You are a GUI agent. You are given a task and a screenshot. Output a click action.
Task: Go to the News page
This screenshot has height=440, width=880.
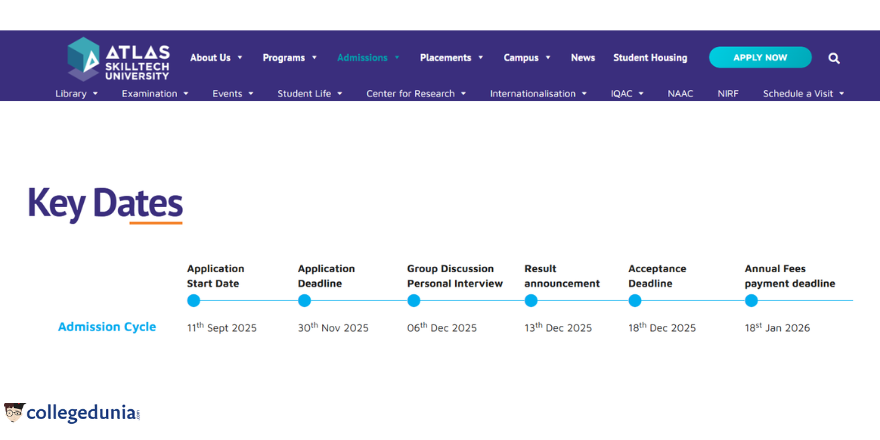click(583, 57)
